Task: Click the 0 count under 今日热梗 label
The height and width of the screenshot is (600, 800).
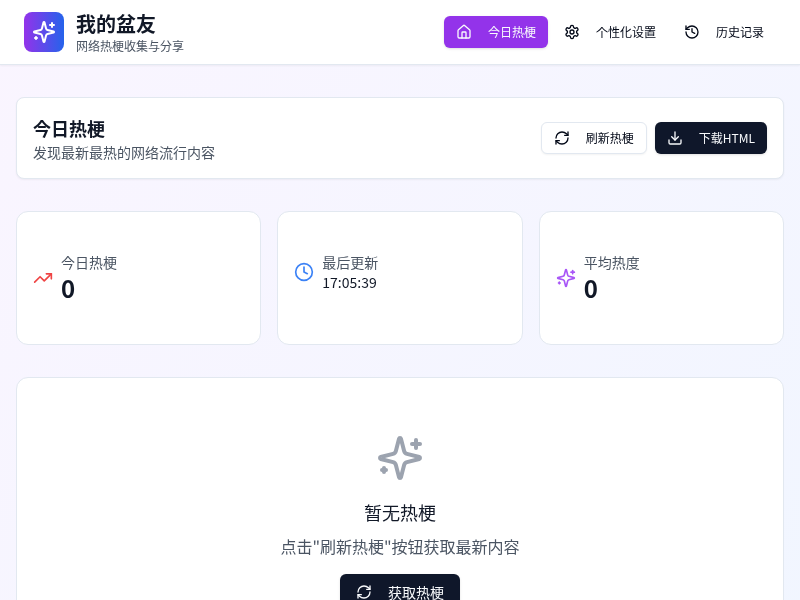Action: (68, 289)
